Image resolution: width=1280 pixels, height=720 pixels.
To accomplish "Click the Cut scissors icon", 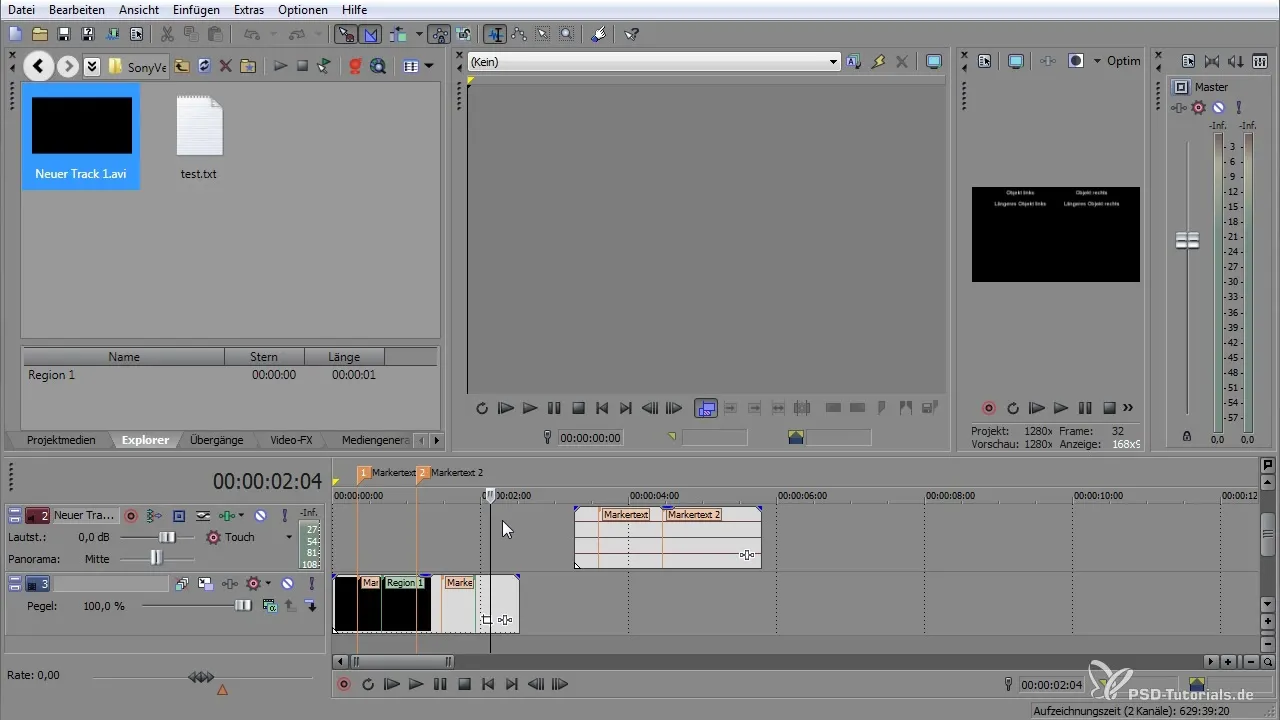I will tap(167, 34).
